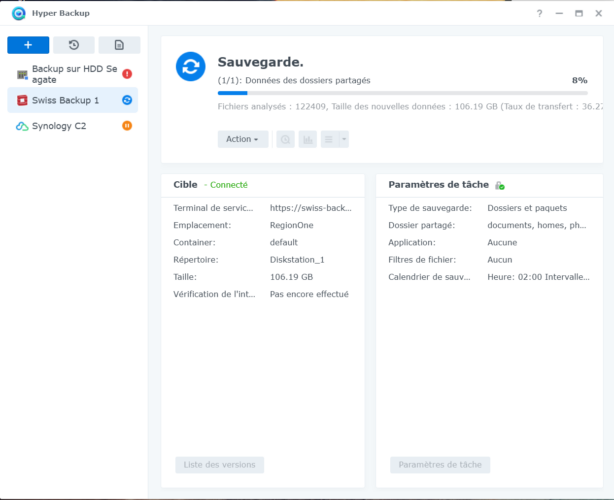Click the Aucune value beside Application
The image size is (614, 500).
coord(502,242)
